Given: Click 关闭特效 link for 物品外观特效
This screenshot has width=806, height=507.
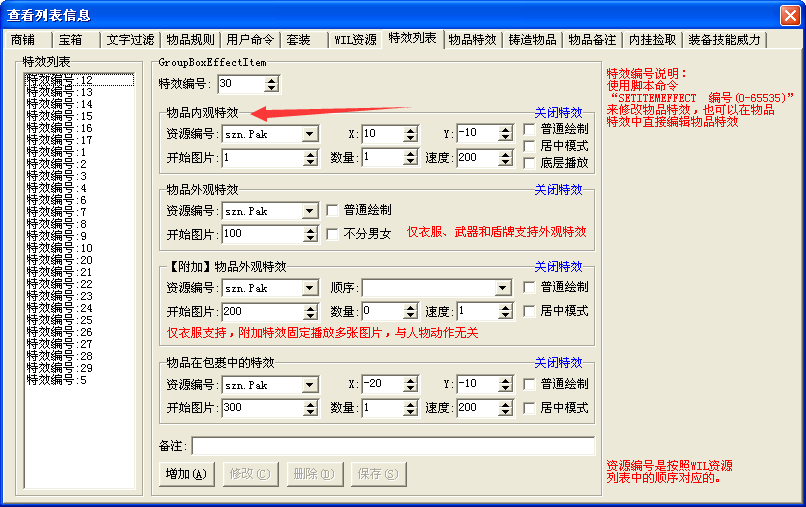Looking at the screenshot, I should click(558, 190).
